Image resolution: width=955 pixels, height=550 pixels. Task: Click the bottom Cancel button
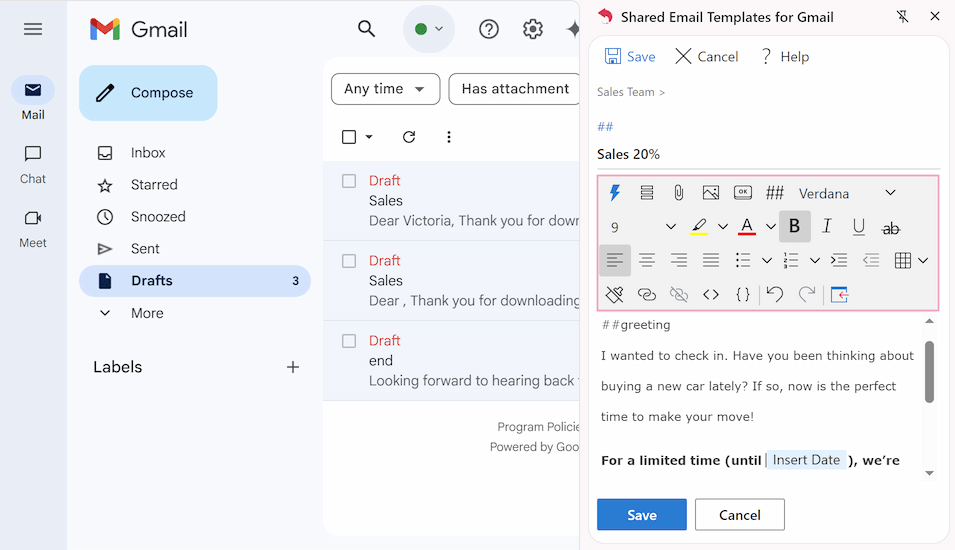tap(739, 515)
